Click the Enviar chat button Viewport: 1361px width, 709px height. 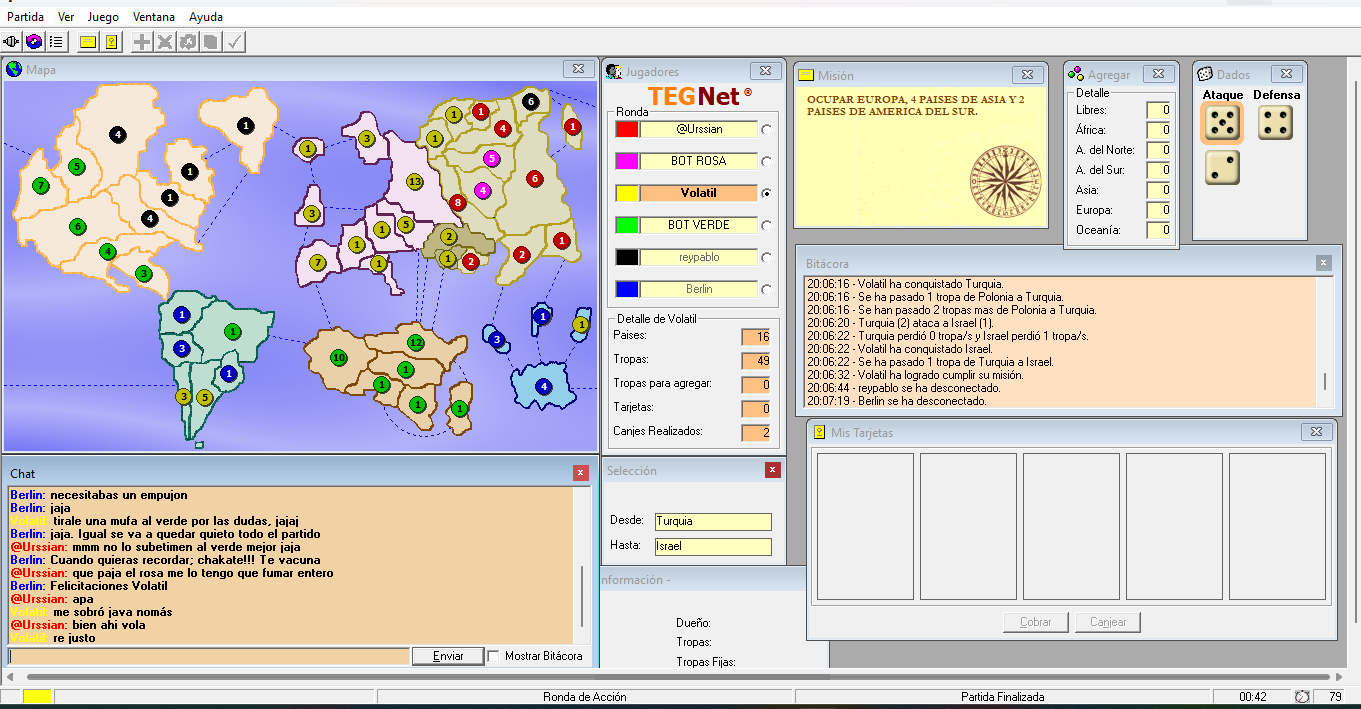point(448,656)
